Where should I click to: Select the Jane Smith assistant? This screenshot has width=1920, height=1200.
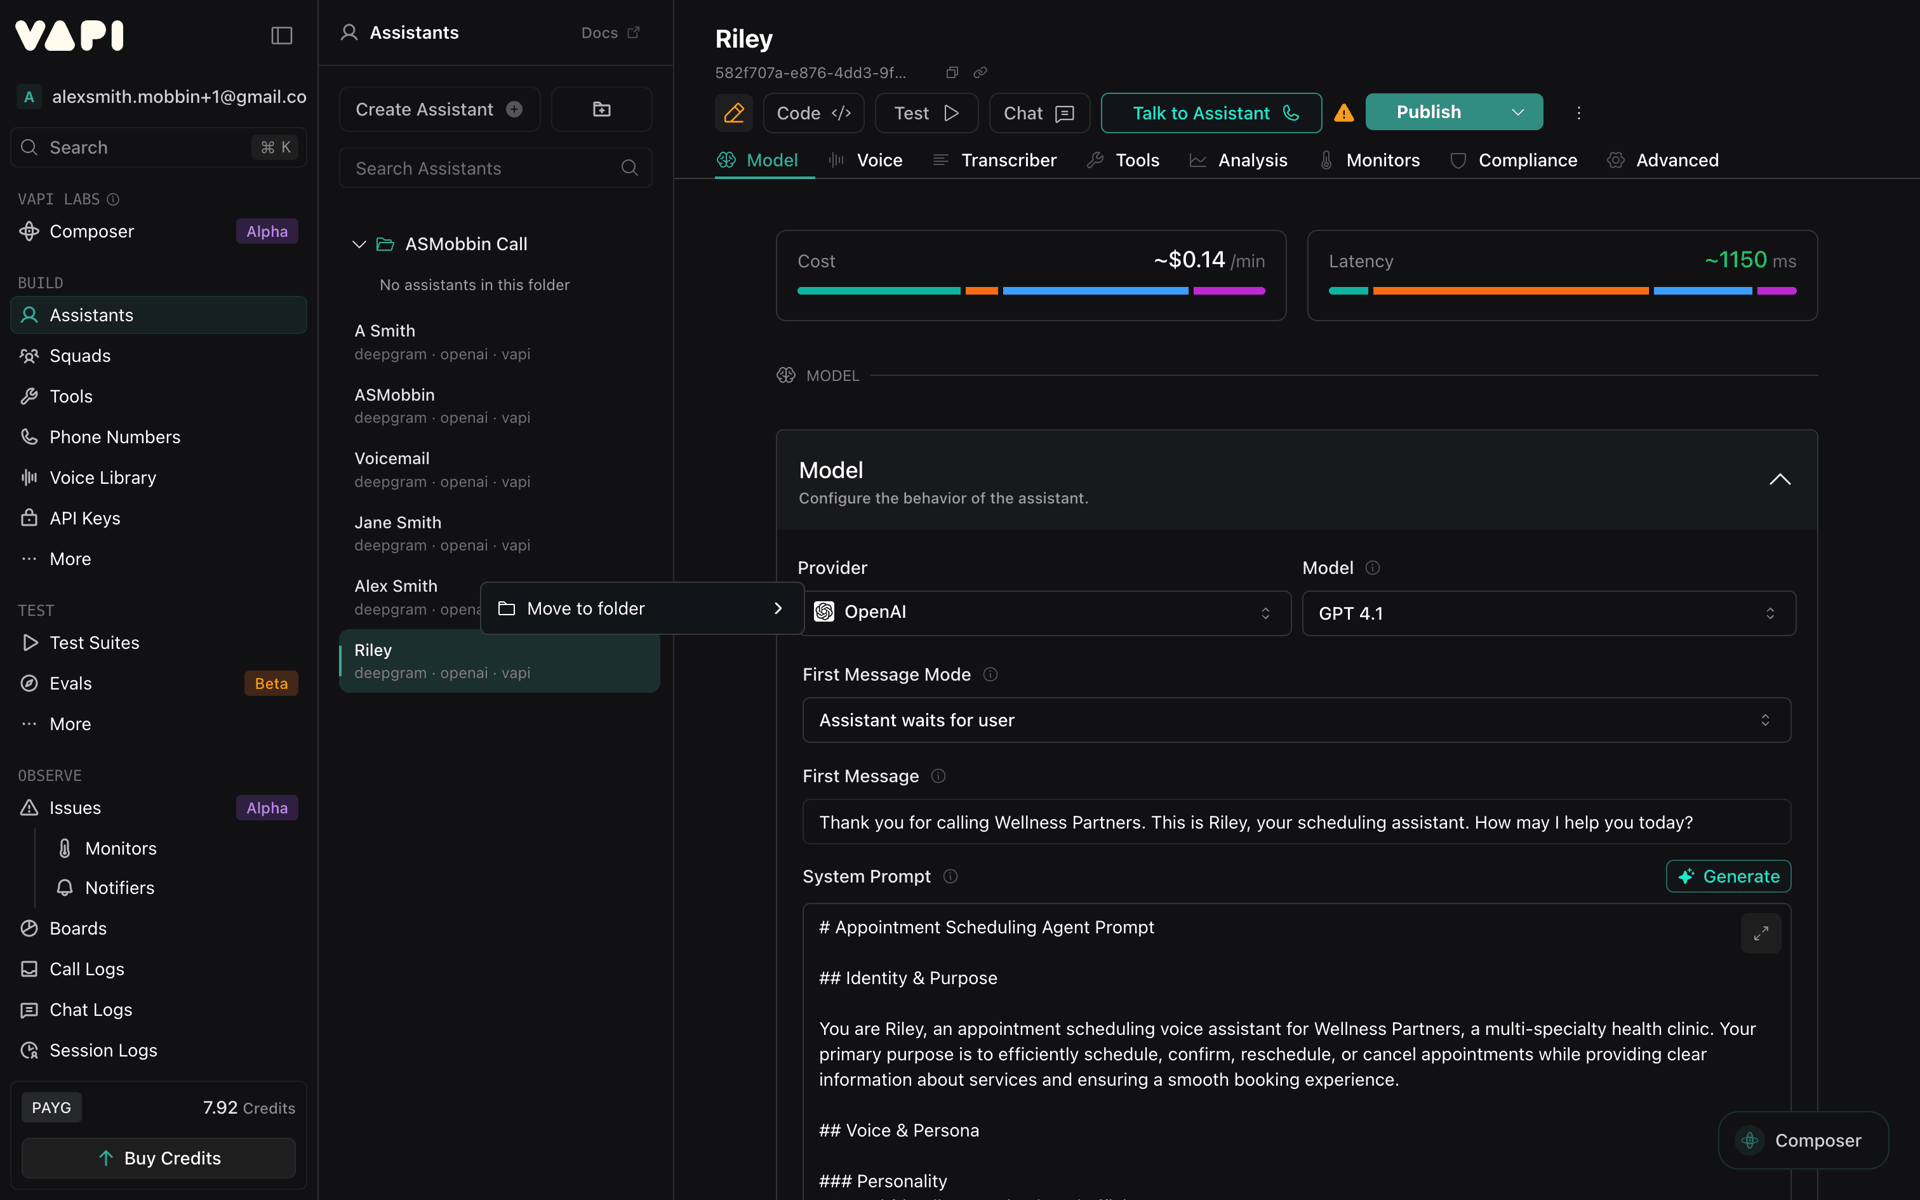(x=499, y=533)
